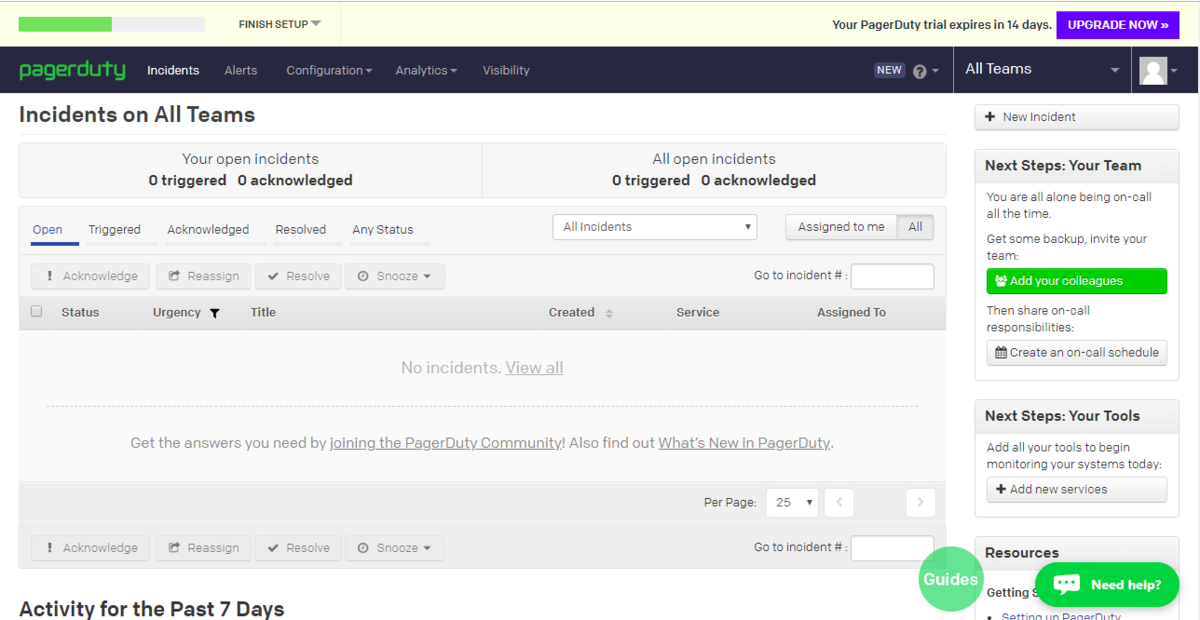Click Add your colleagues button

click(1077, 281)
